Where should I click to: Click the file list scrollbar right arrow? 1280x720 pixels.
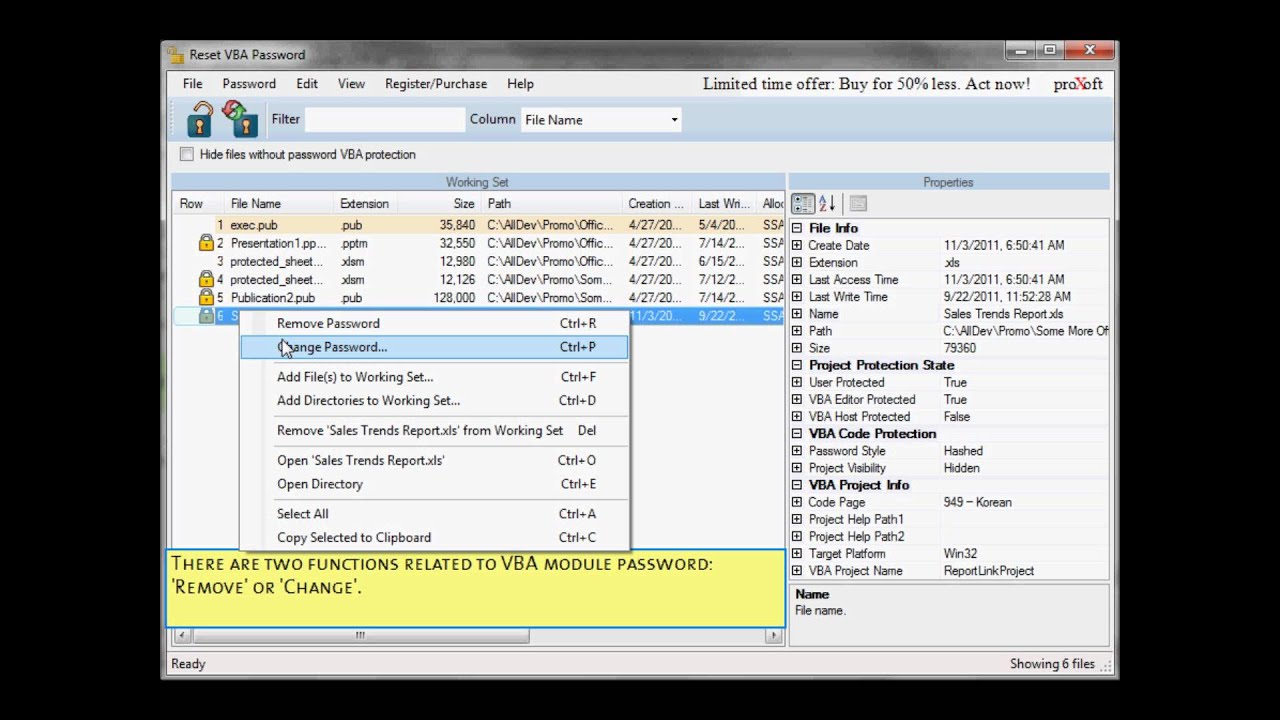pyautogui.click(x=774, y=635)
